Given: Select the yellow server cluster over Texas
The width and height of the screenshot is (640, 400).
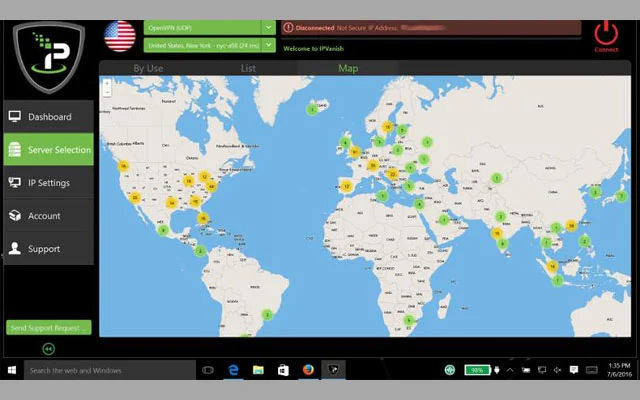Looking at the screenshot, I should (x=171, y=202).
